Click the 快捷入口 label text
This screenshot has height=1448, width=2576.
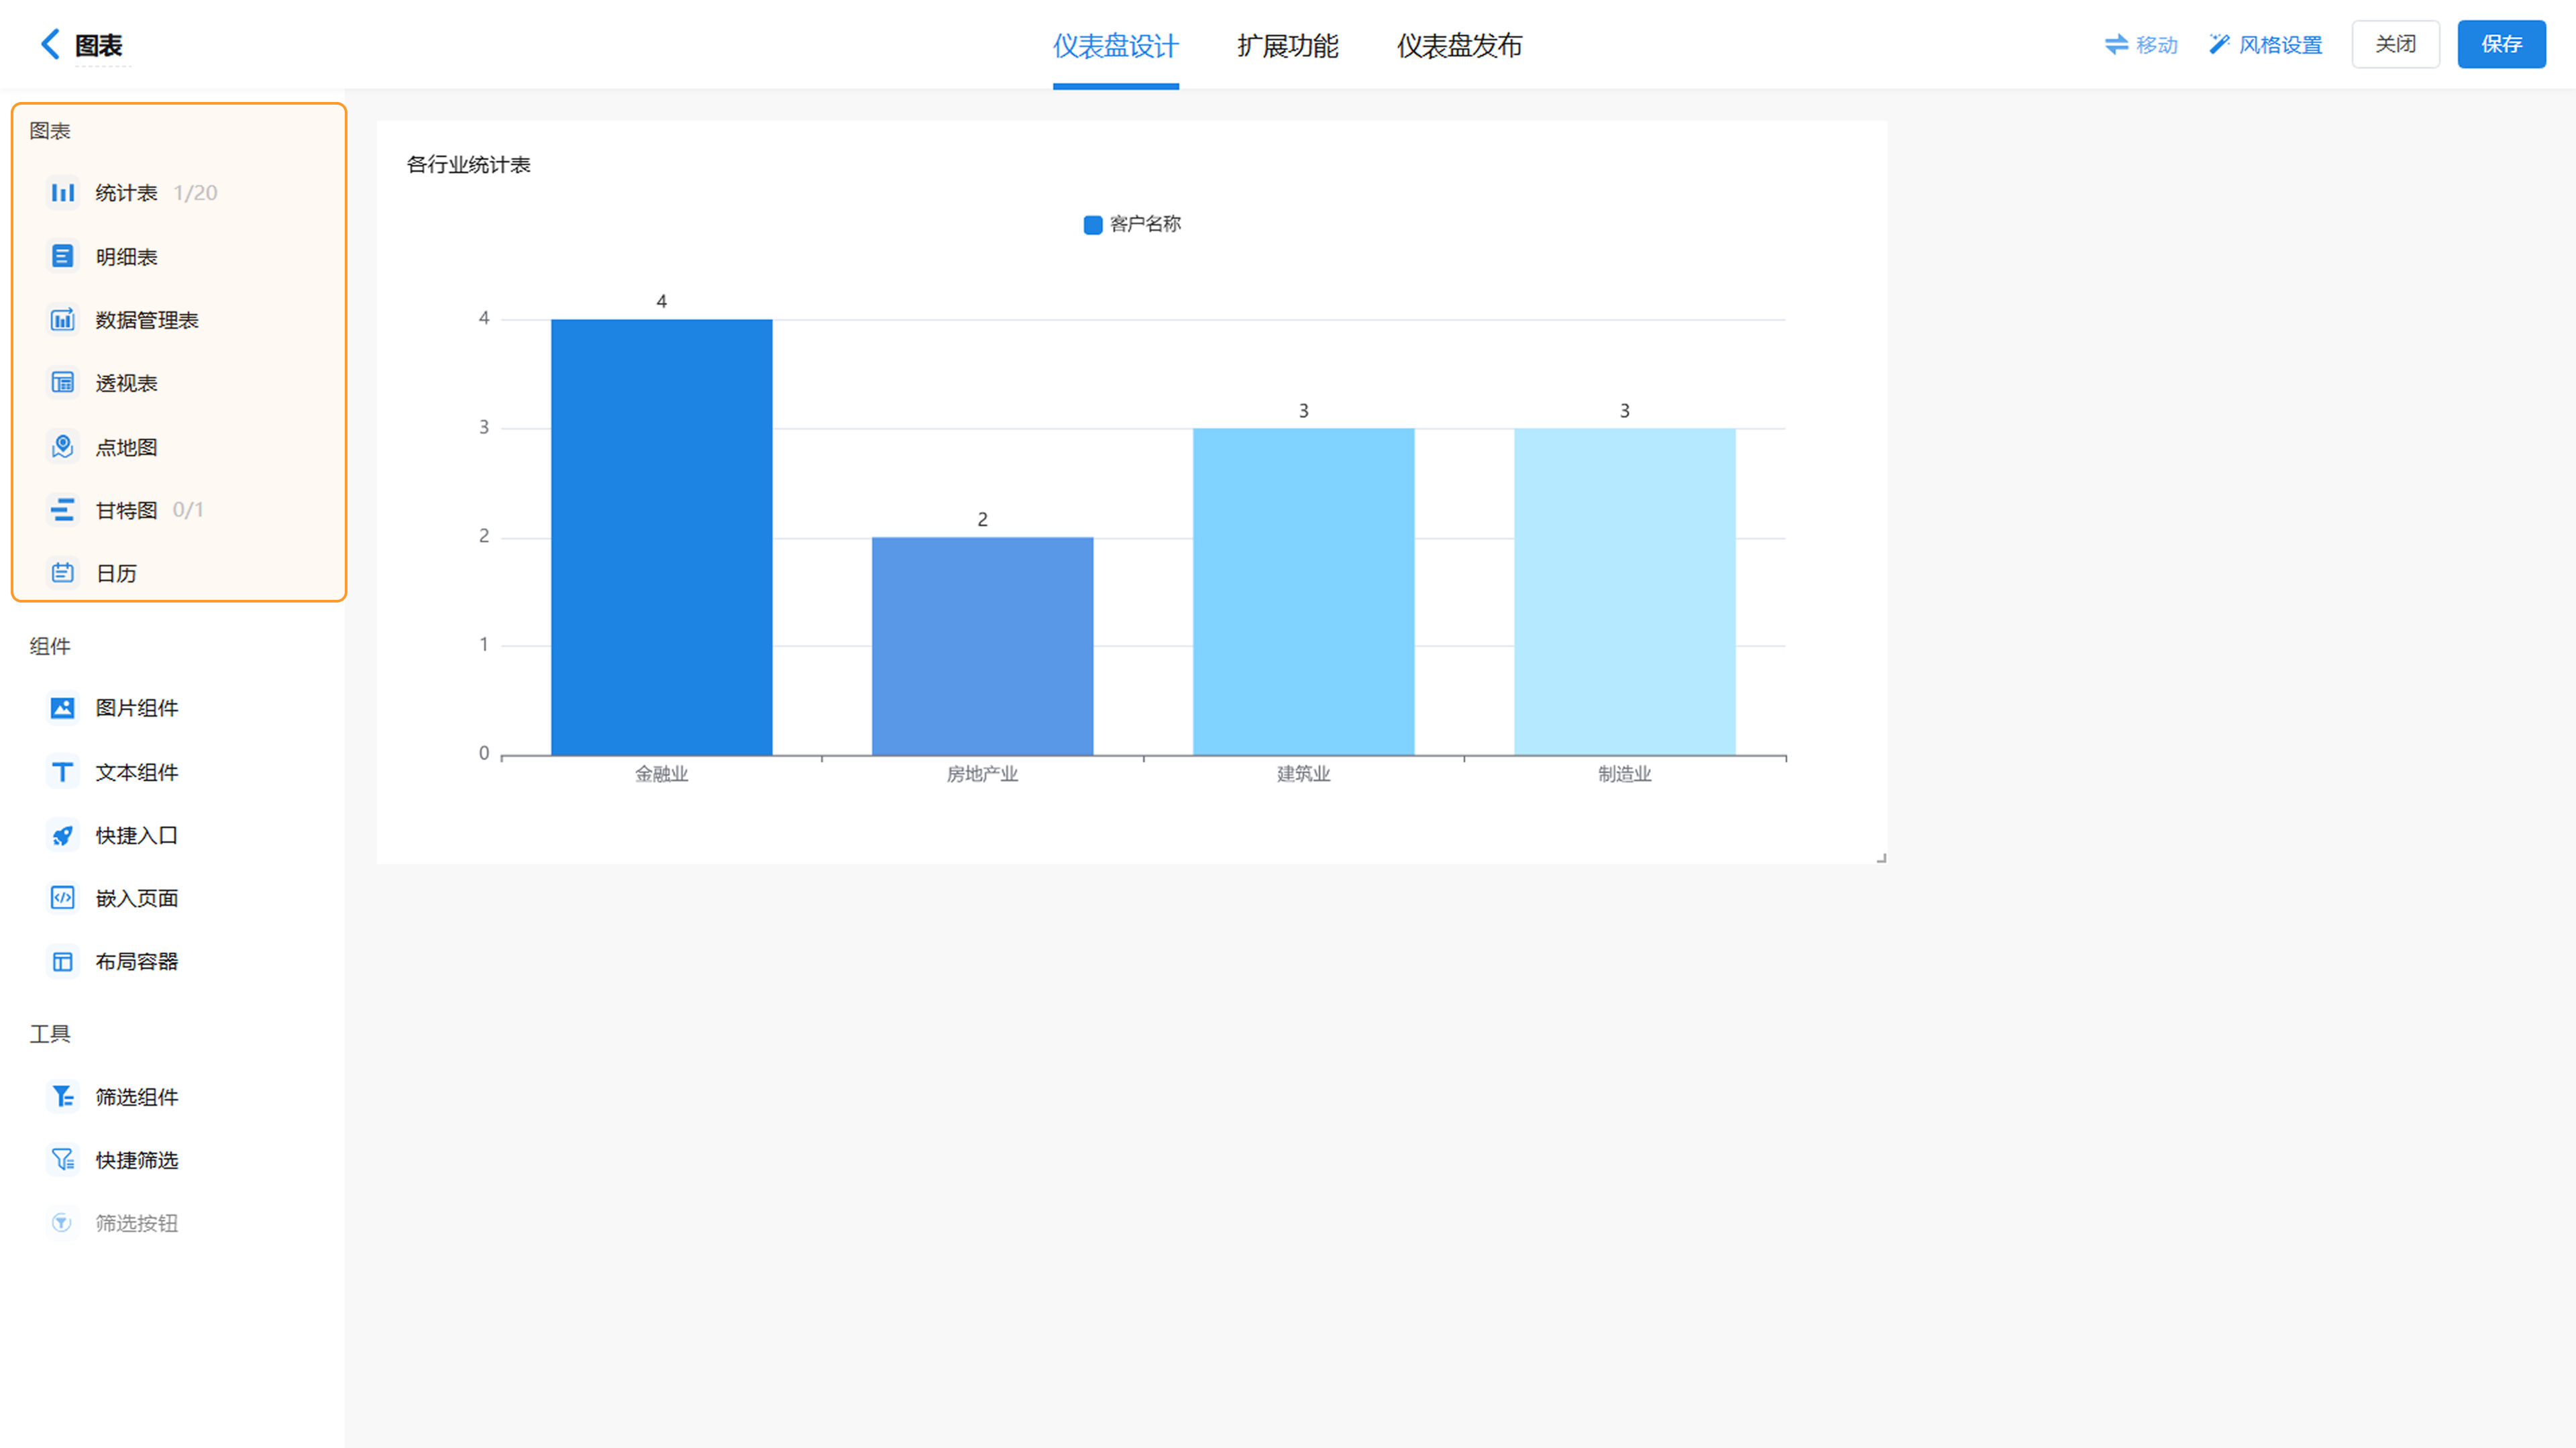tap(137, 835)
